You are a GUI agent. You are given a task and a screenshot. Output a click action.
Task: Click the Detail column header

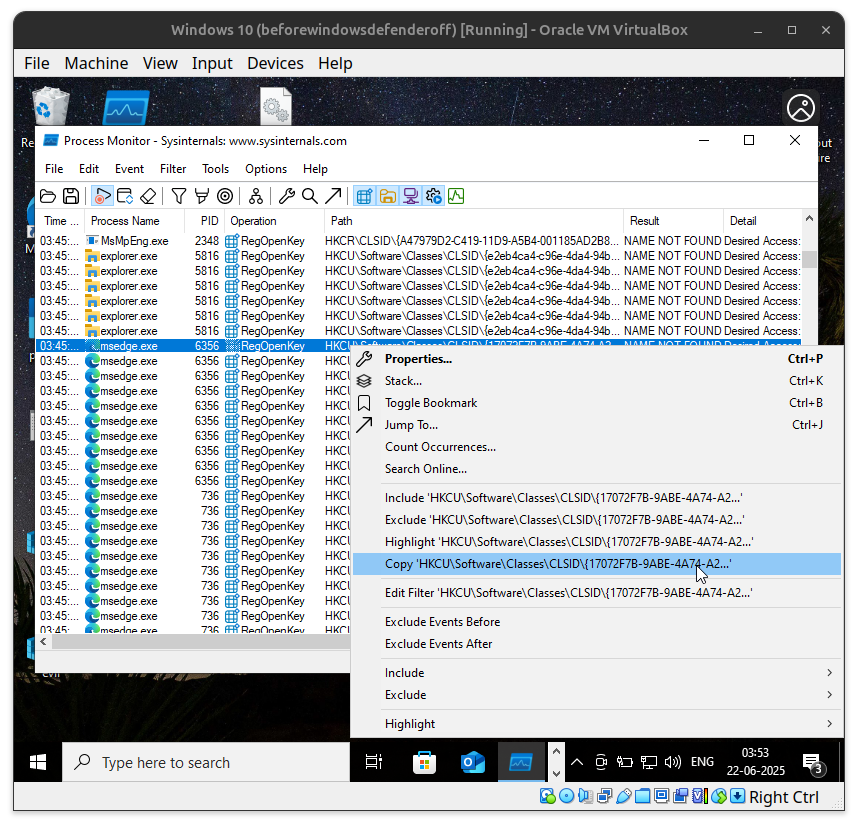(762, 221)
